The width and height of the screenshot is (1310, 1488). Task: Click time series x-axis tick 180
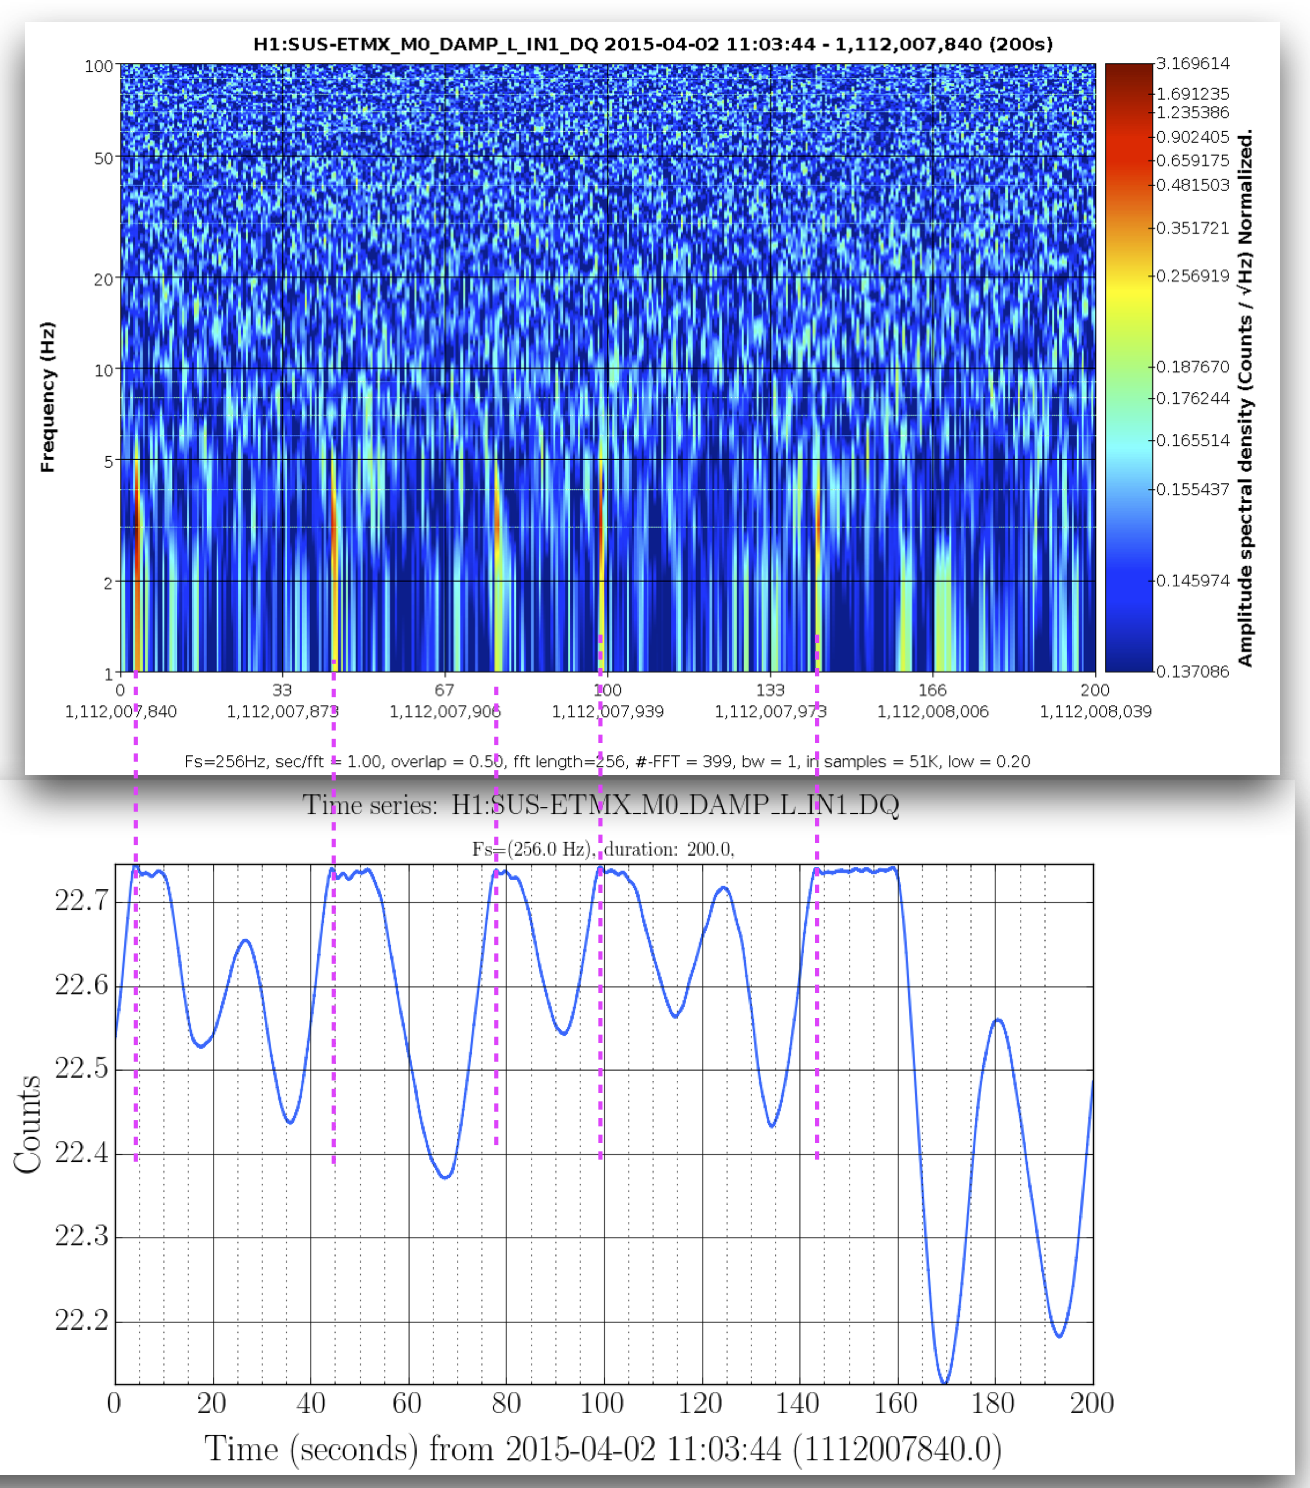pos(993,1404)
